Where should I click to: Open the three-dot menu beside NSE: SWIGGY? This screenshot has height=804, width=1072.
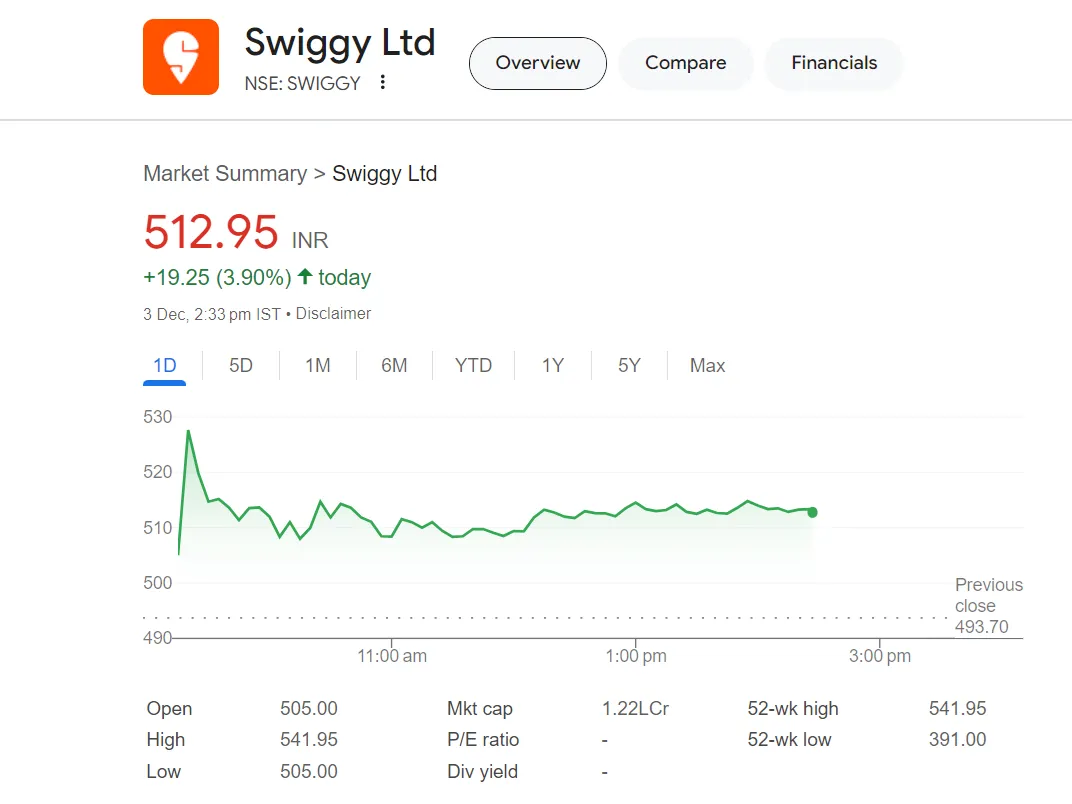point(383,83)
